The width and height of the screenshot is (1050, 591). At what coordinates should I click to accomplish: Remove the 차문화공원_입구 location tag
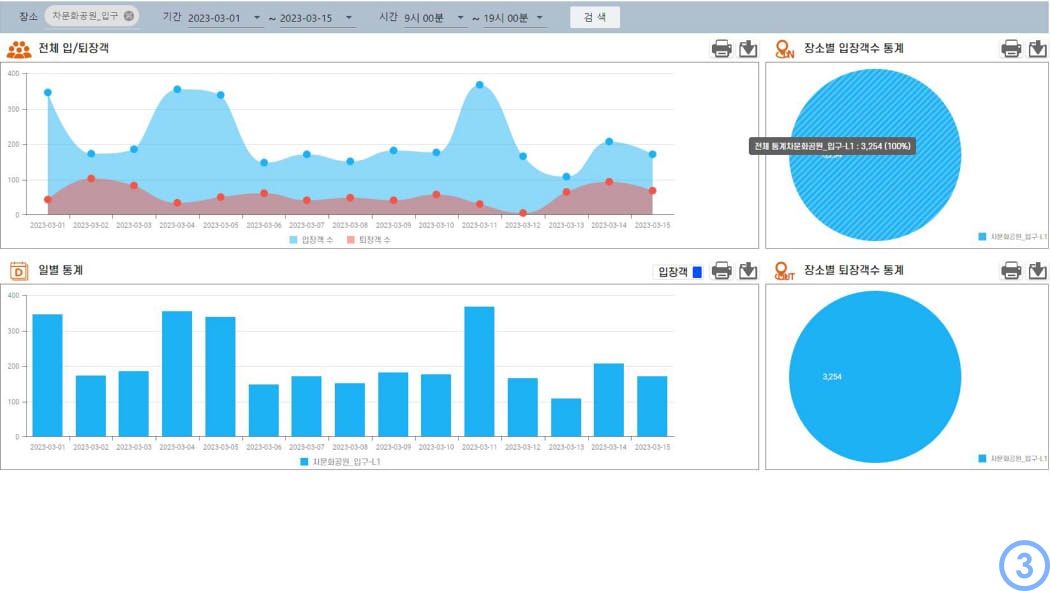click(129, 16)
